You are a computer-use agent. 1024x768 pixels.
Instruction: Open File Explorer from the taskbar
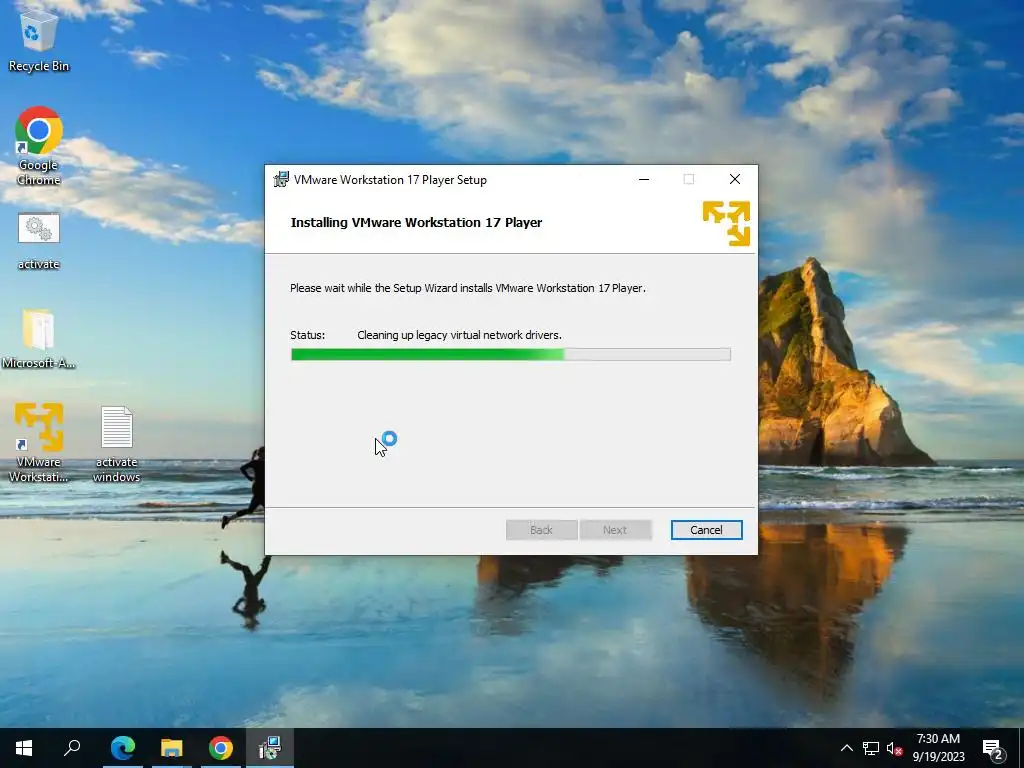[x=172, y=748]
